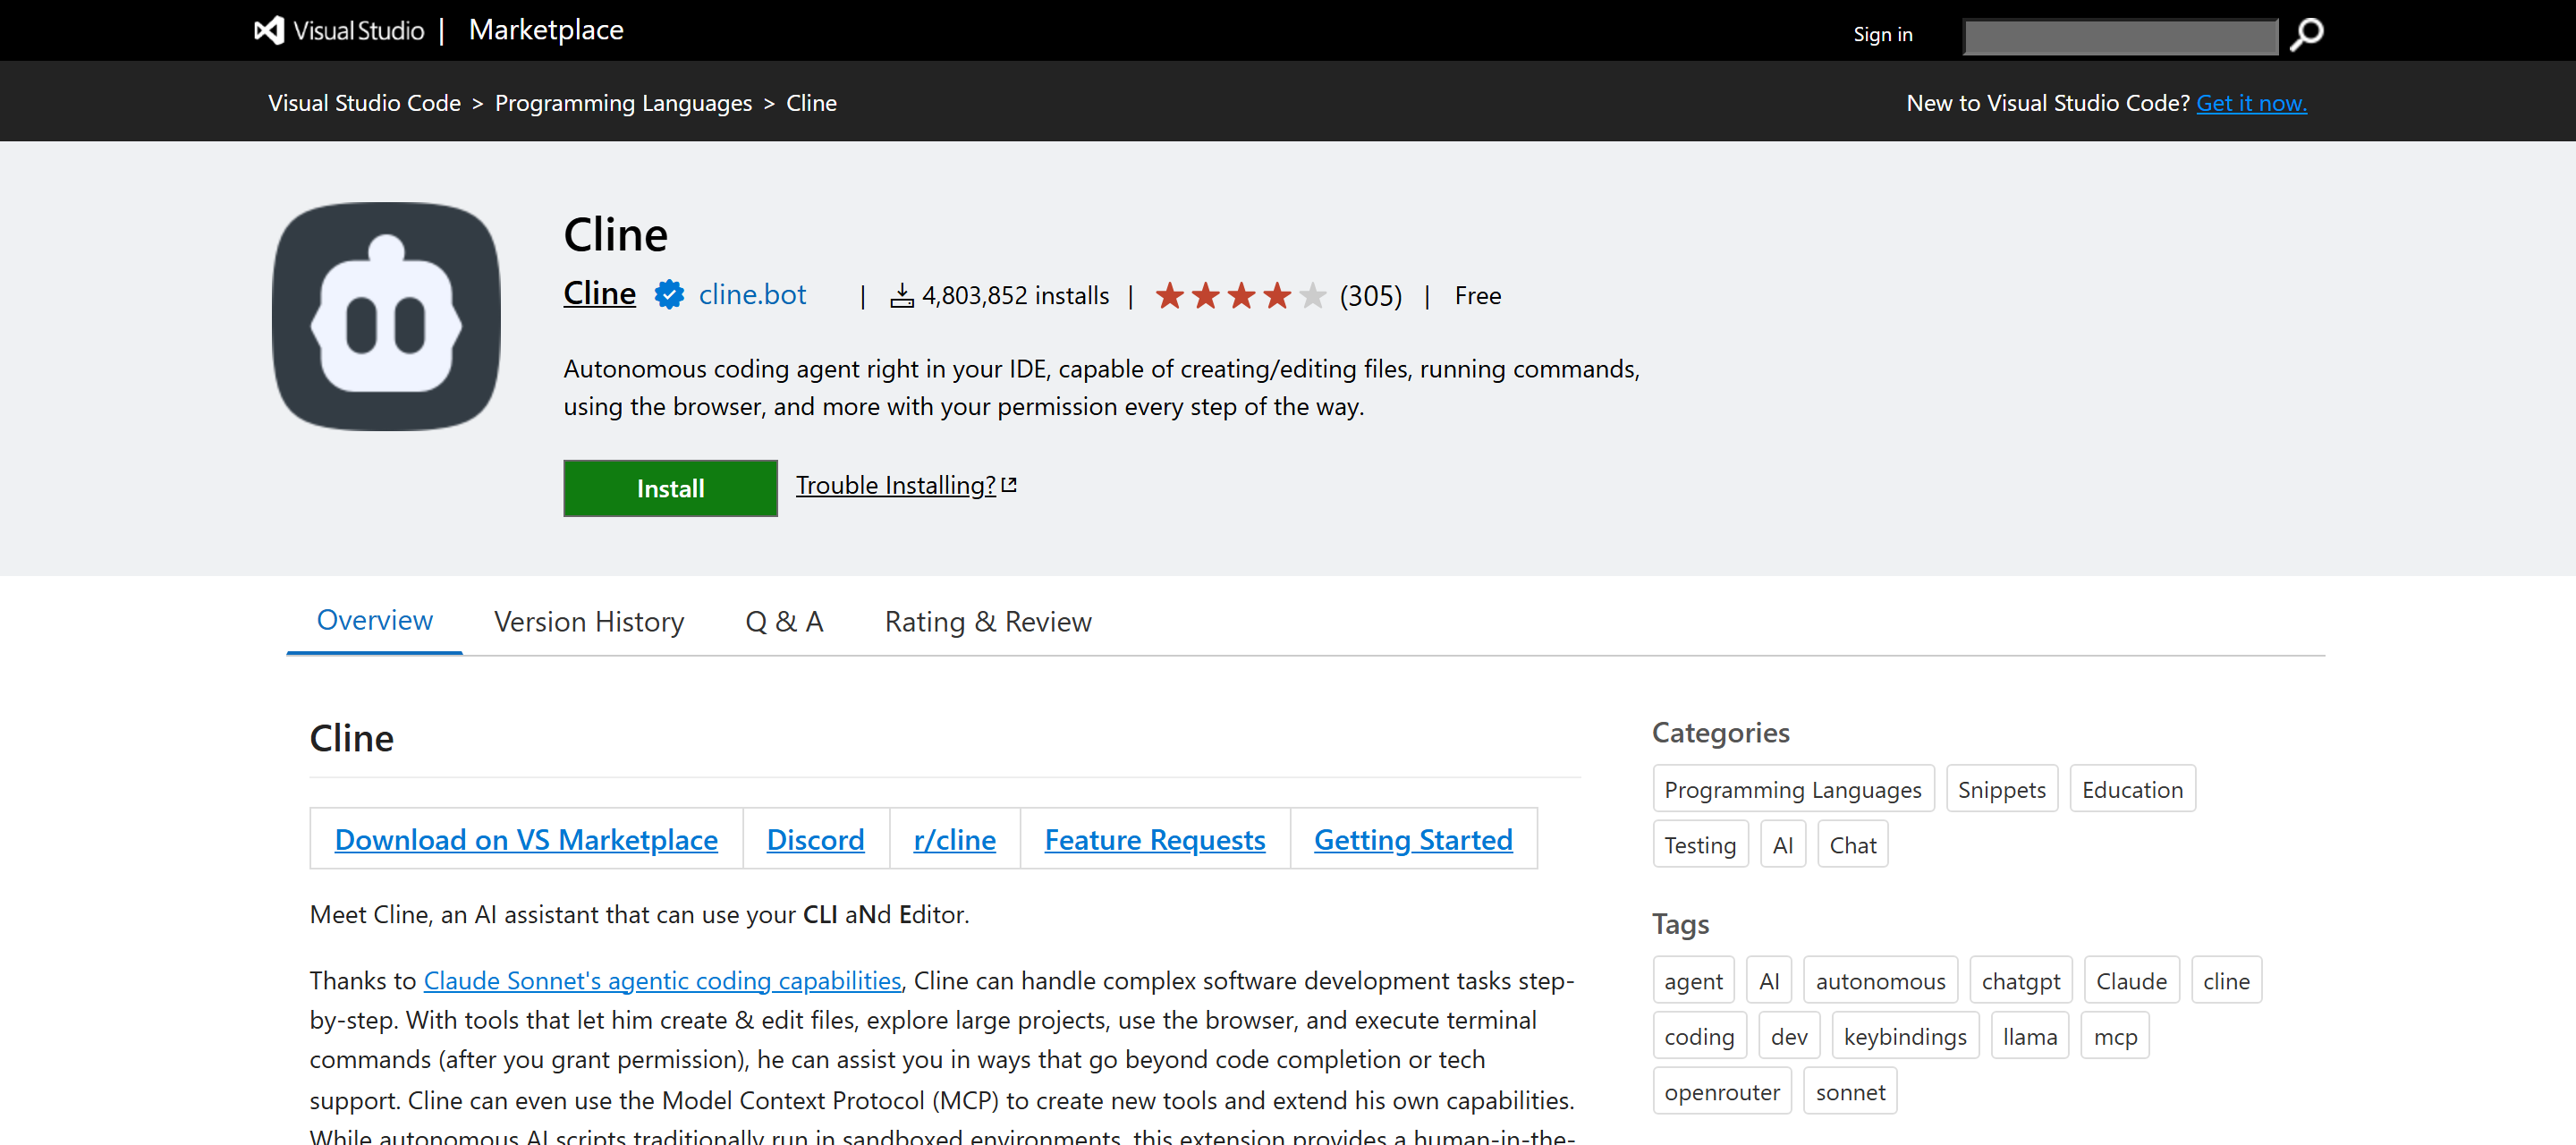Switch to the Version History tab
The height and width of the screenshot is (1145, 2576).
click(589, 622)
